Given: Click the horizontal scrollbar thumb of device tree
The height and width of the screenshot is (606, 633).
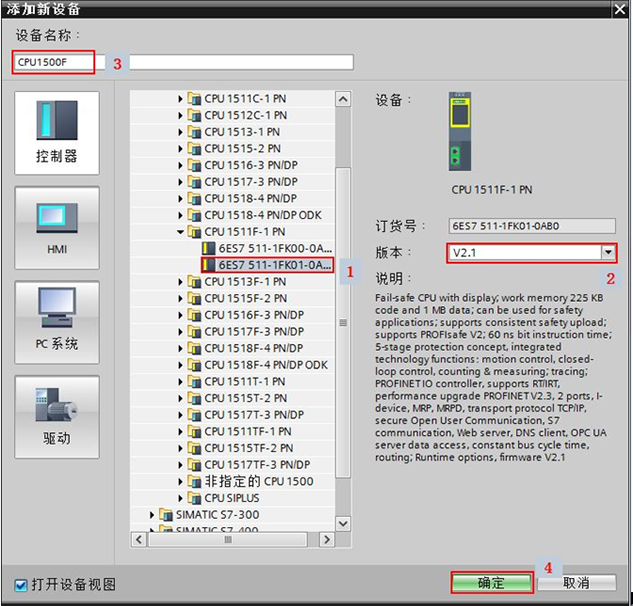Looking at the screenshot, I should (x=228, y=539).
